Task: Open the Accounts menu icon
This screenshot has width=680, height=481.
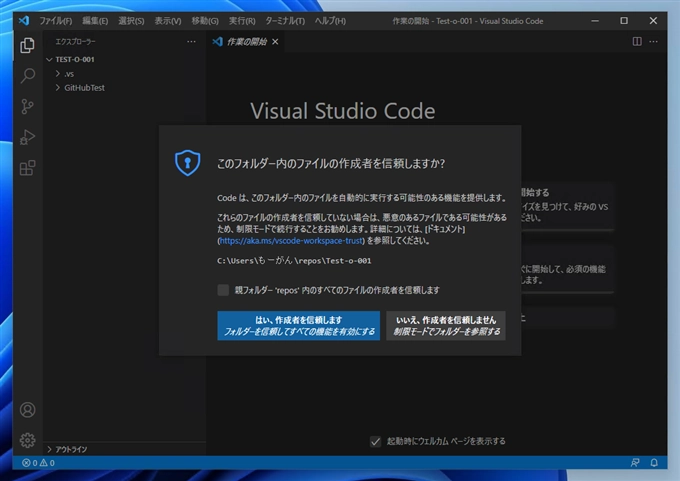Action: coord(27,410)
